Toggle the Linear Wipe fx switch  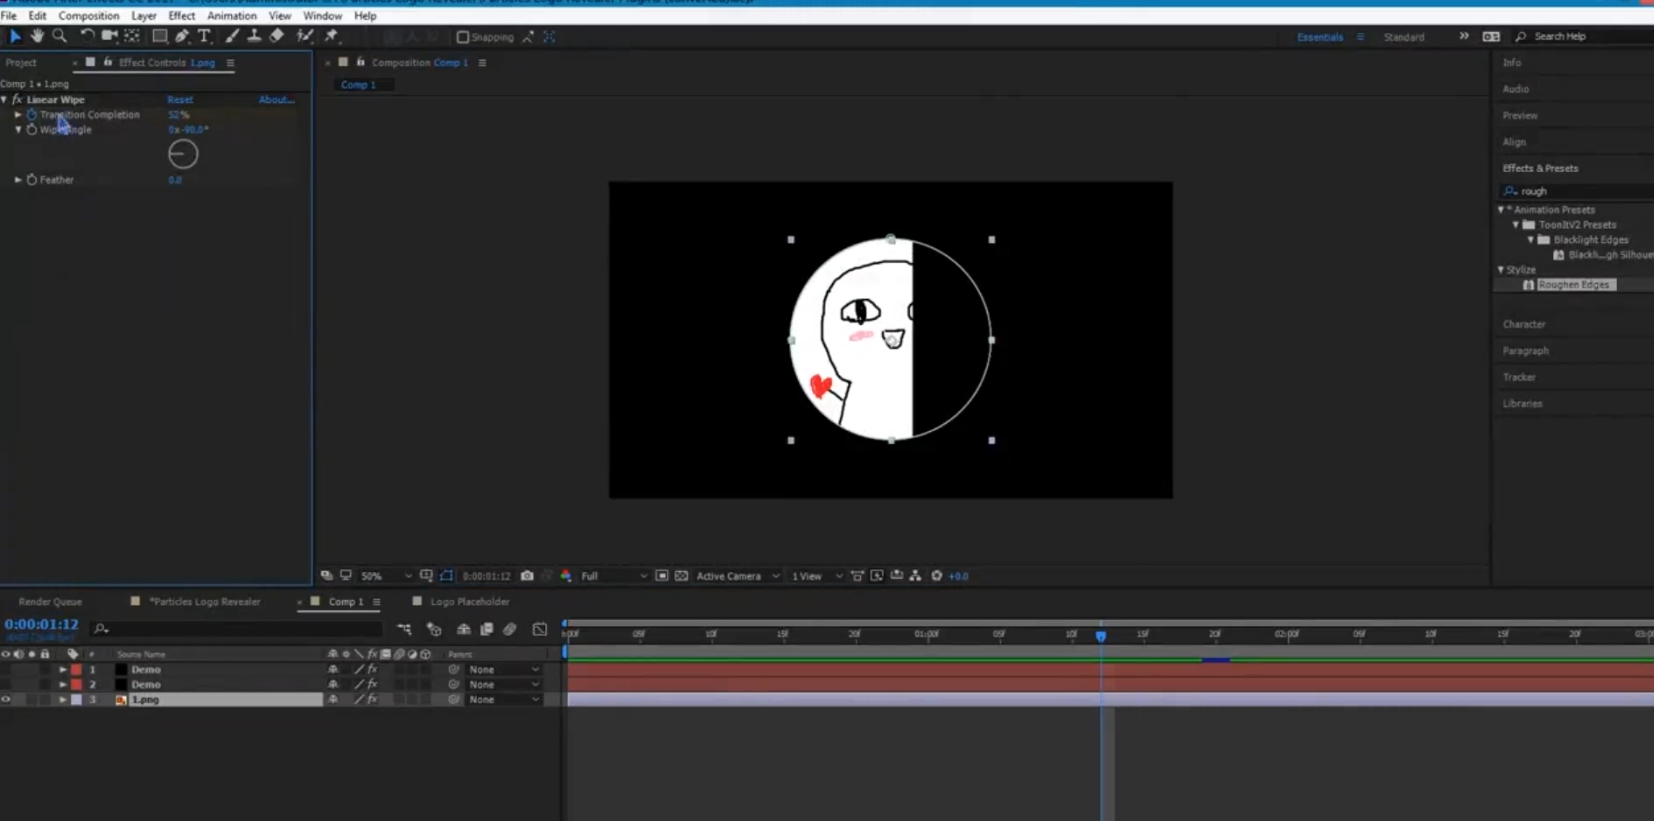pyautogui.click(x=17, y=100)
